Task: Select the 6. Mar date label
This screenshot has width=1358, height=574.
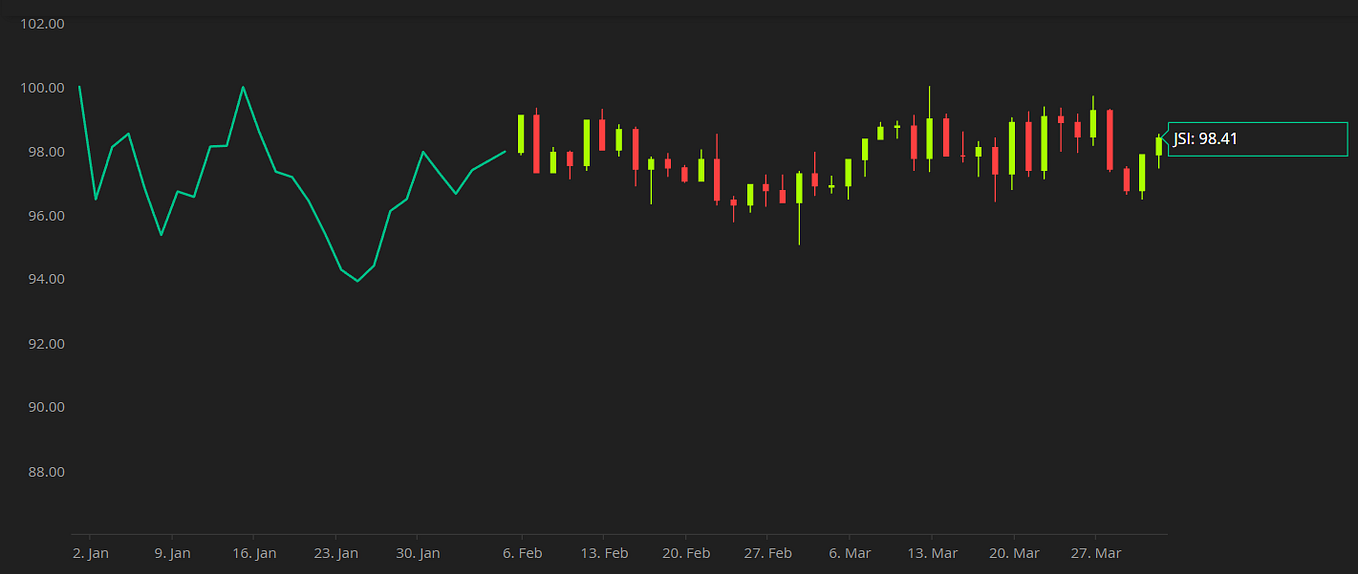Action: click(850, 553)
